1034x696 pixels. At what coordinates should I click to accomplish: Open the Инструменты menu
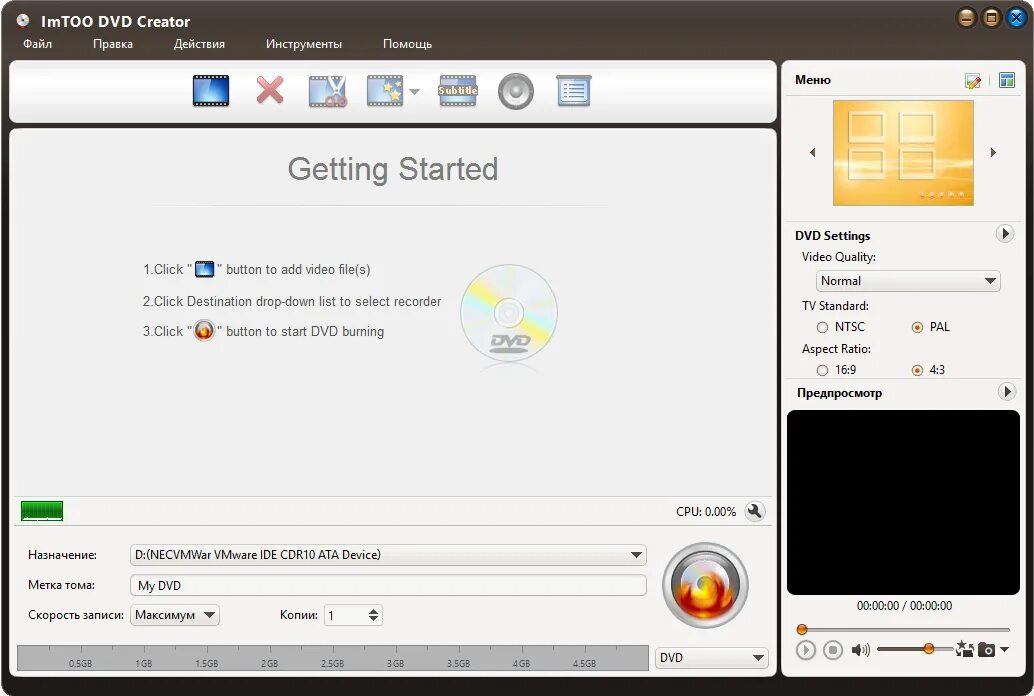click(303, 44)
